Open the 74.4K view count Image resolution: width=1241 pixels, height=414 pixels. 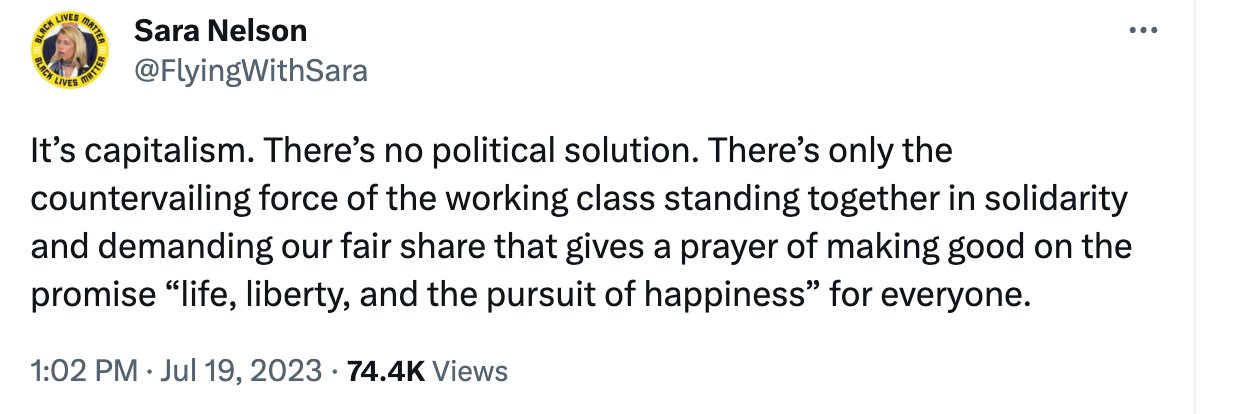tap(385, 372)
